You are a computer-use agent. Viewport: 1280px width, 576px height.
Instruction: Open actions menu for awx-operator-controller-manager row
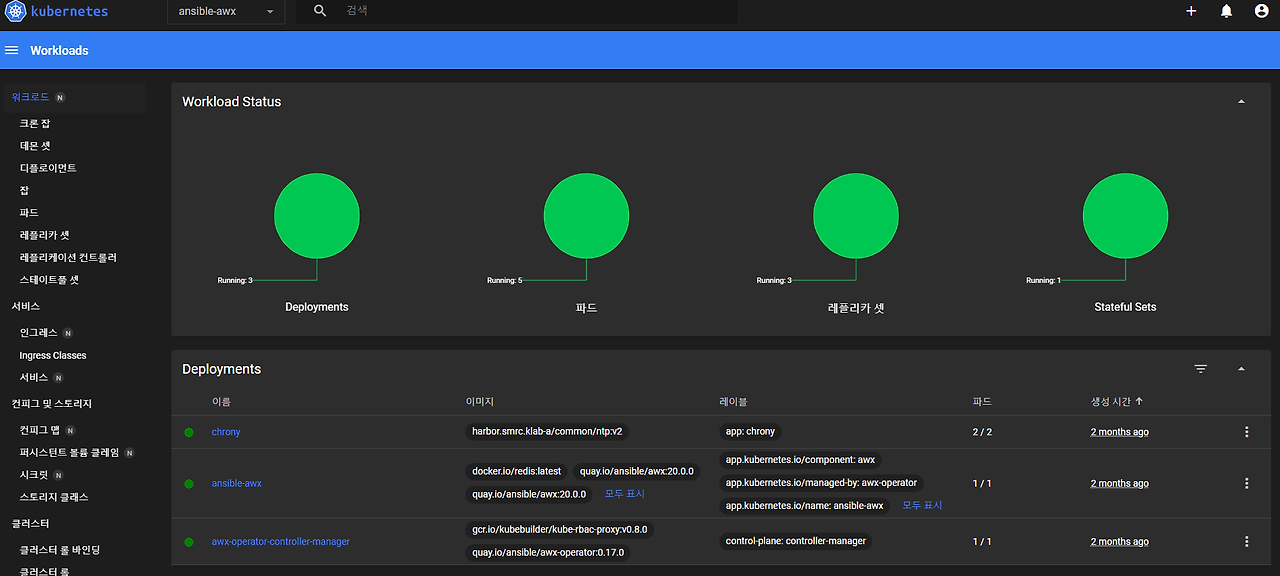(x=1246, y=542)
